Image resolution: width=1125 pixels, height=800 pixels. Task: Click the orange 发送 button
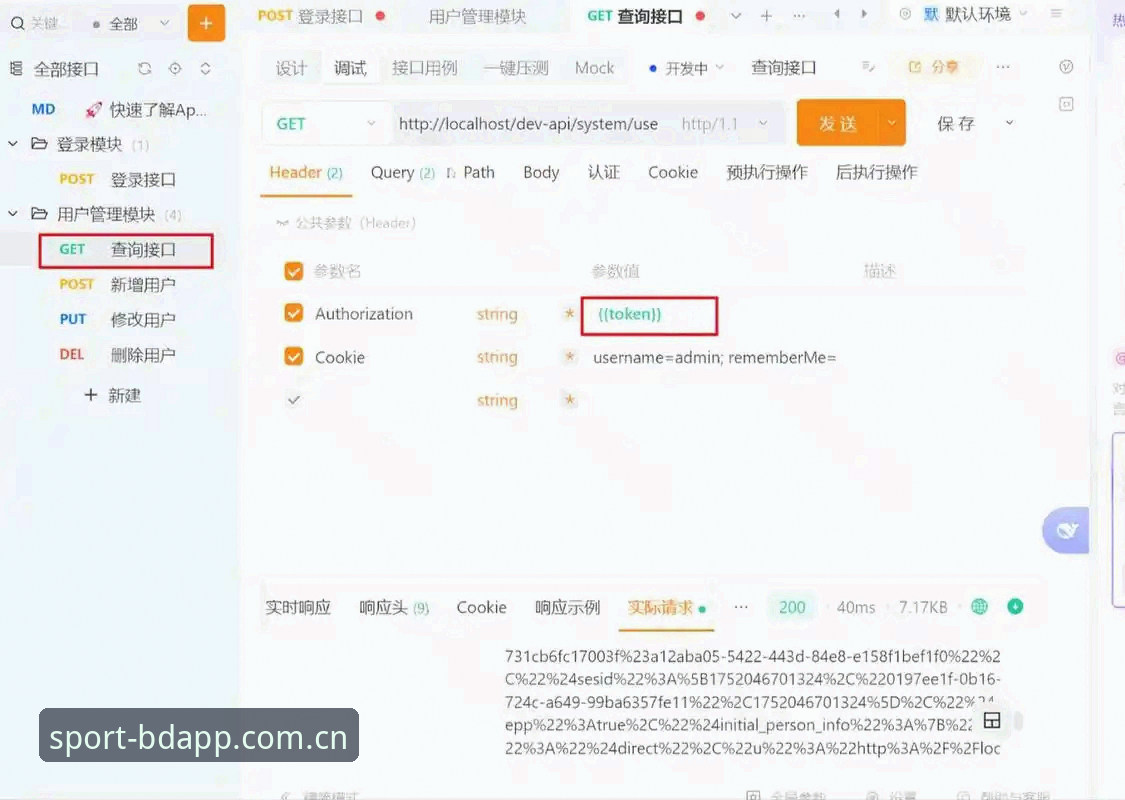pyautogui.click(x=837, y=123)
